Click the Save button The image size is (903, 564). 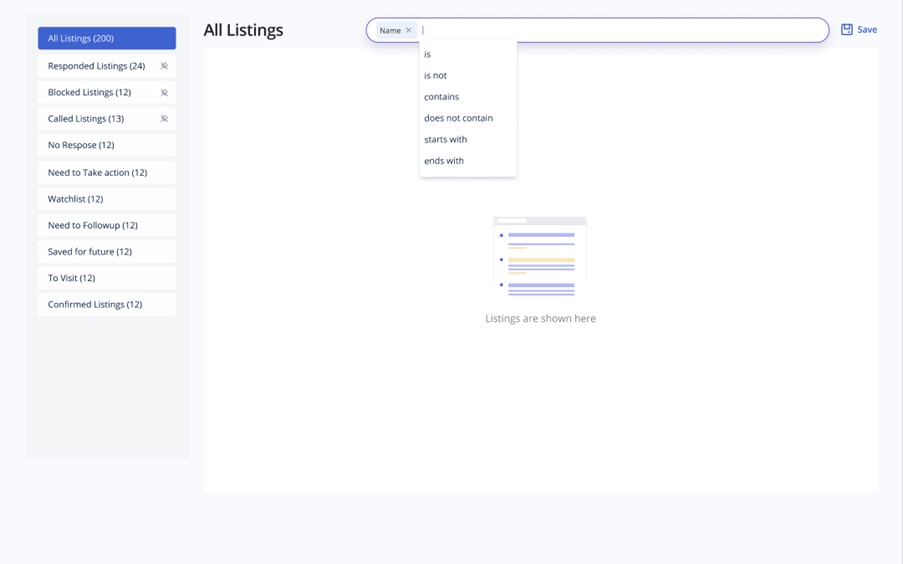click(858, 30)
